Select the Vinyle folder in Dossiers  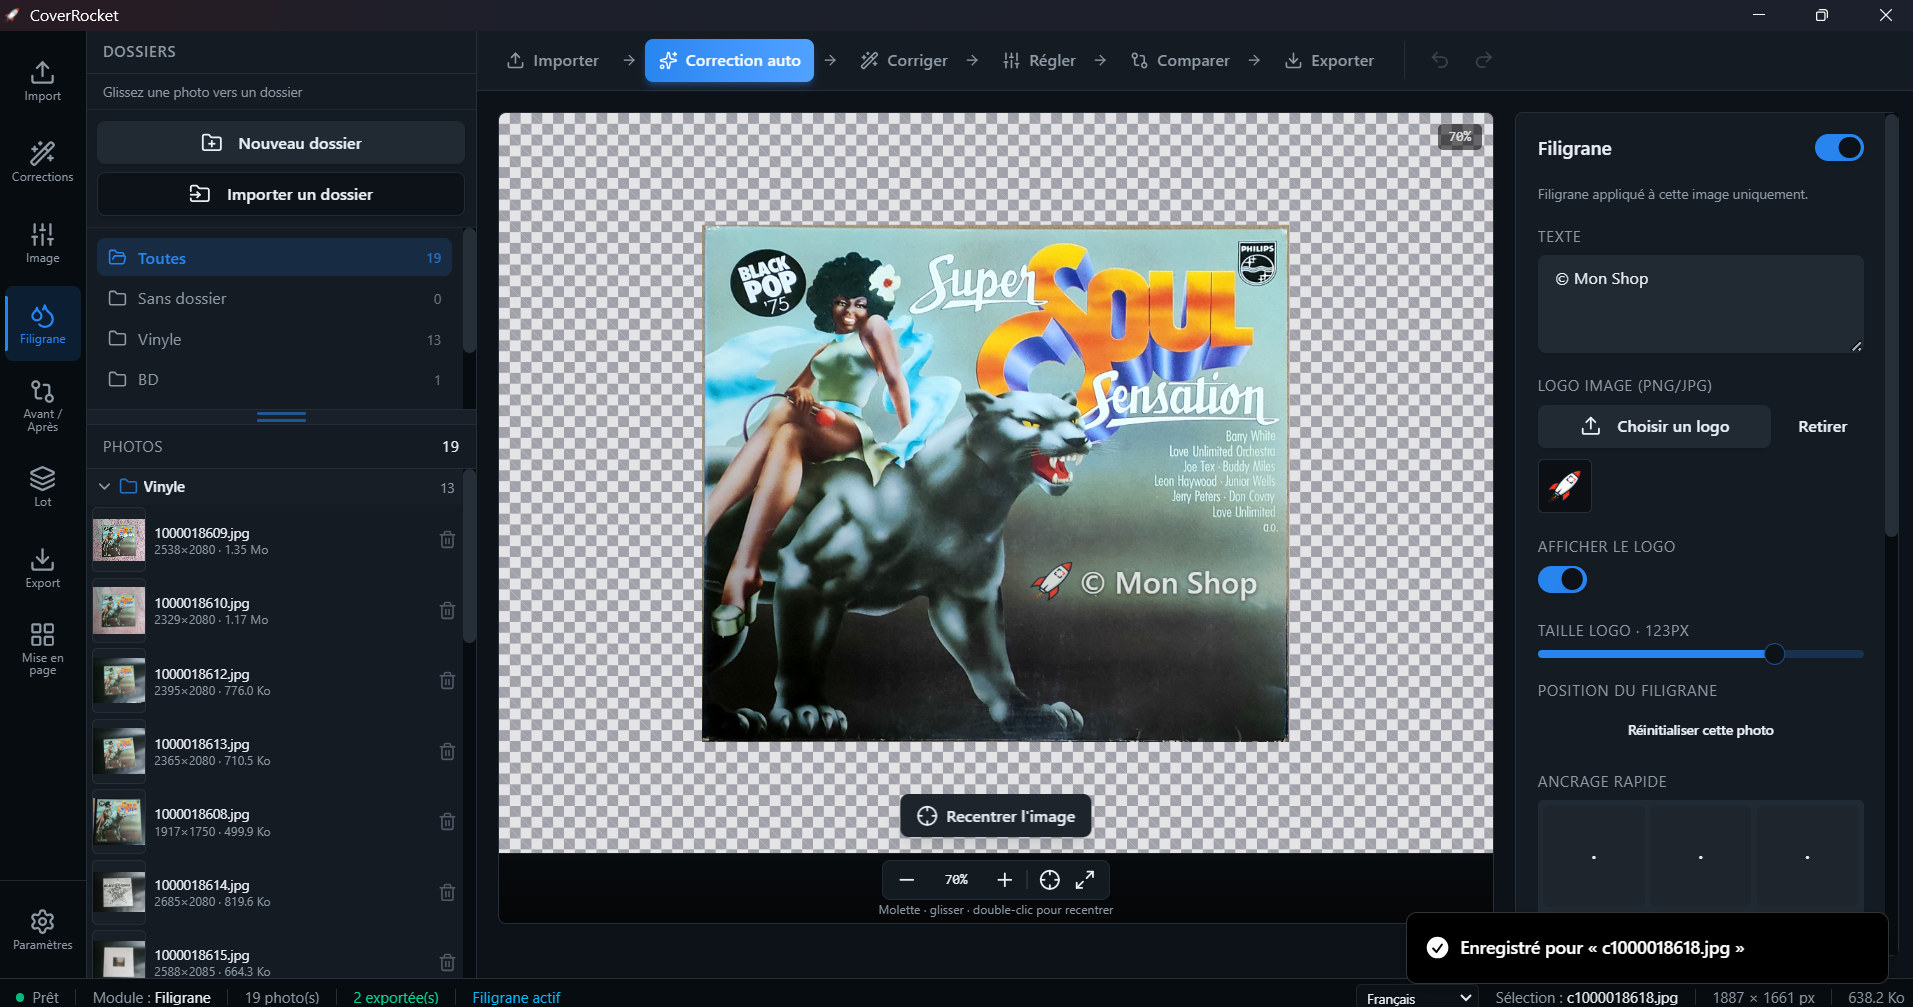[x=274, y=339]
